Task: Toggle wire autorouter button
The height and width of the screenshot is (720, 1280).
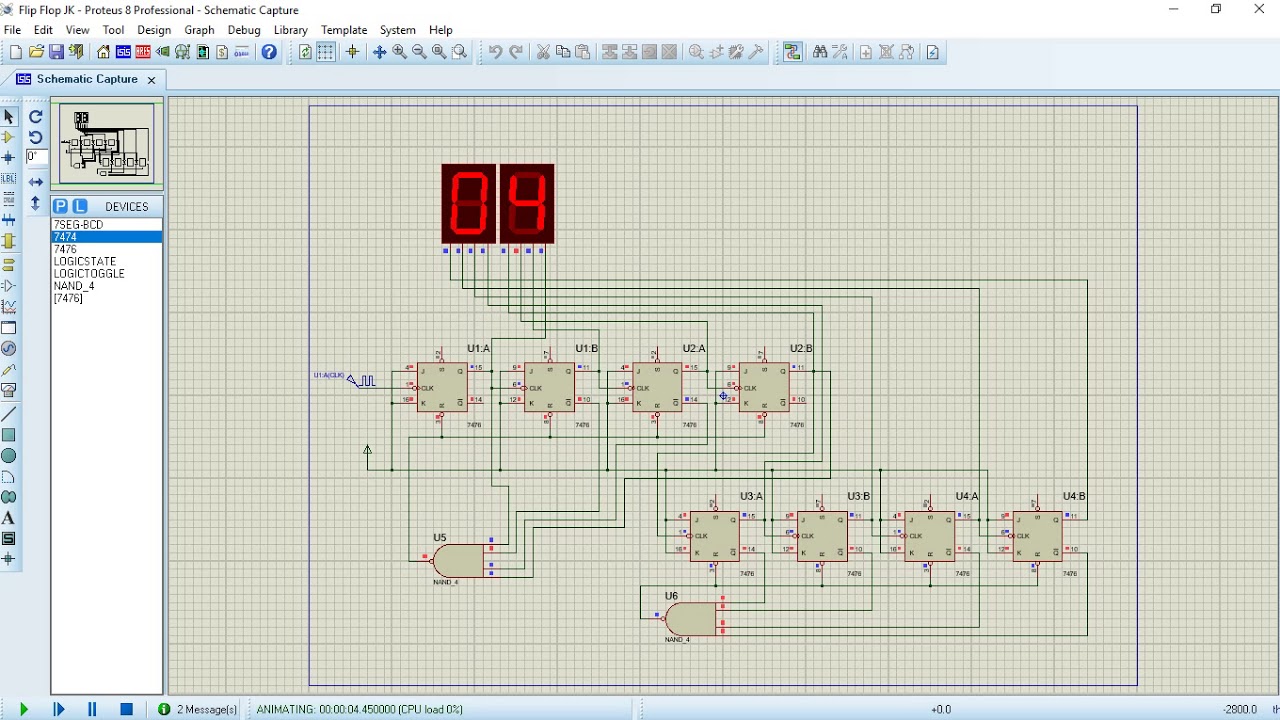Action: 792,52
